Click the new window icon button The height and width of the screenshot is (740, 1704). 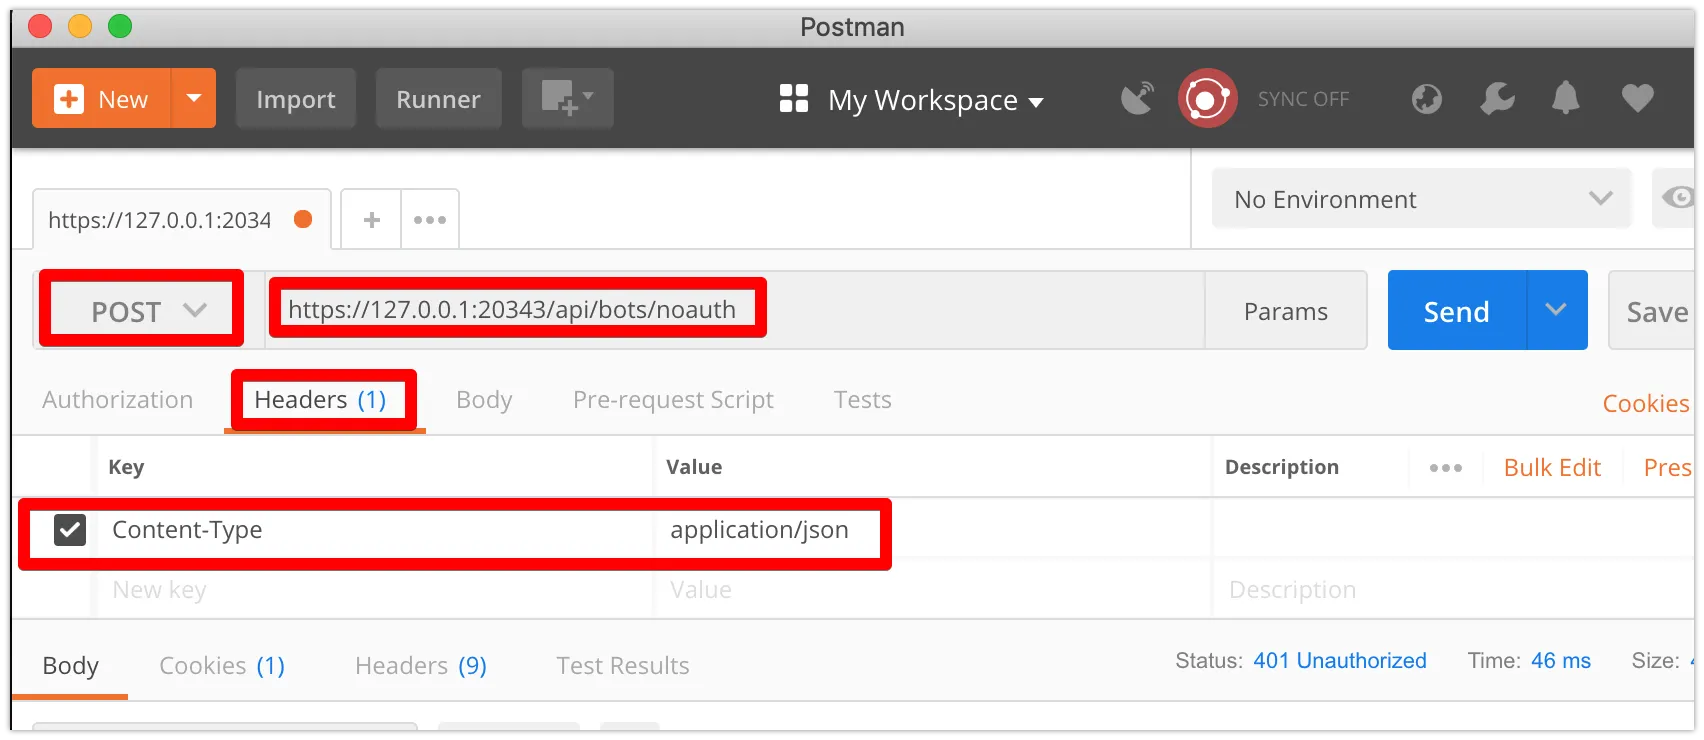[567, 98]
